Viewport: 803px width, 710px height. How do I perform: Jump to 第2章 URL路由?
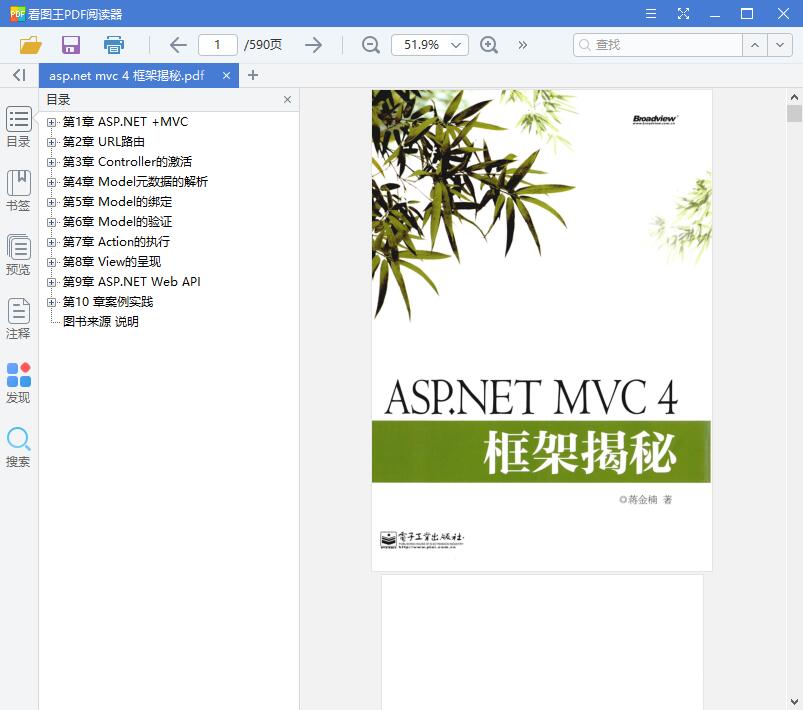[x=104, y=142]
